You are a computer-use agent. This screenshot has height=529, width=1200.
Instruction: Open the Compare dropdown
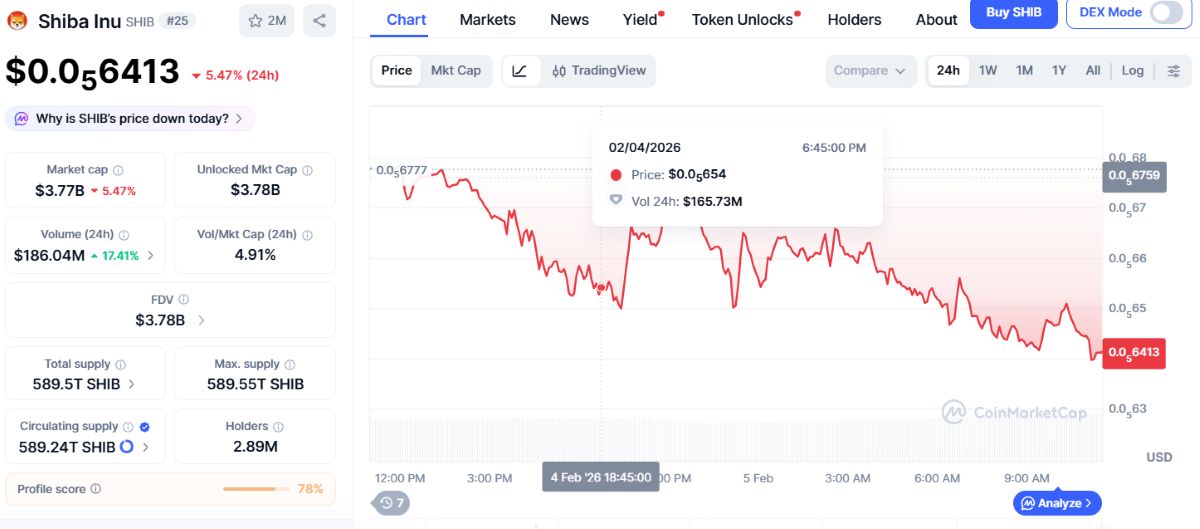[x=870, y=71]
